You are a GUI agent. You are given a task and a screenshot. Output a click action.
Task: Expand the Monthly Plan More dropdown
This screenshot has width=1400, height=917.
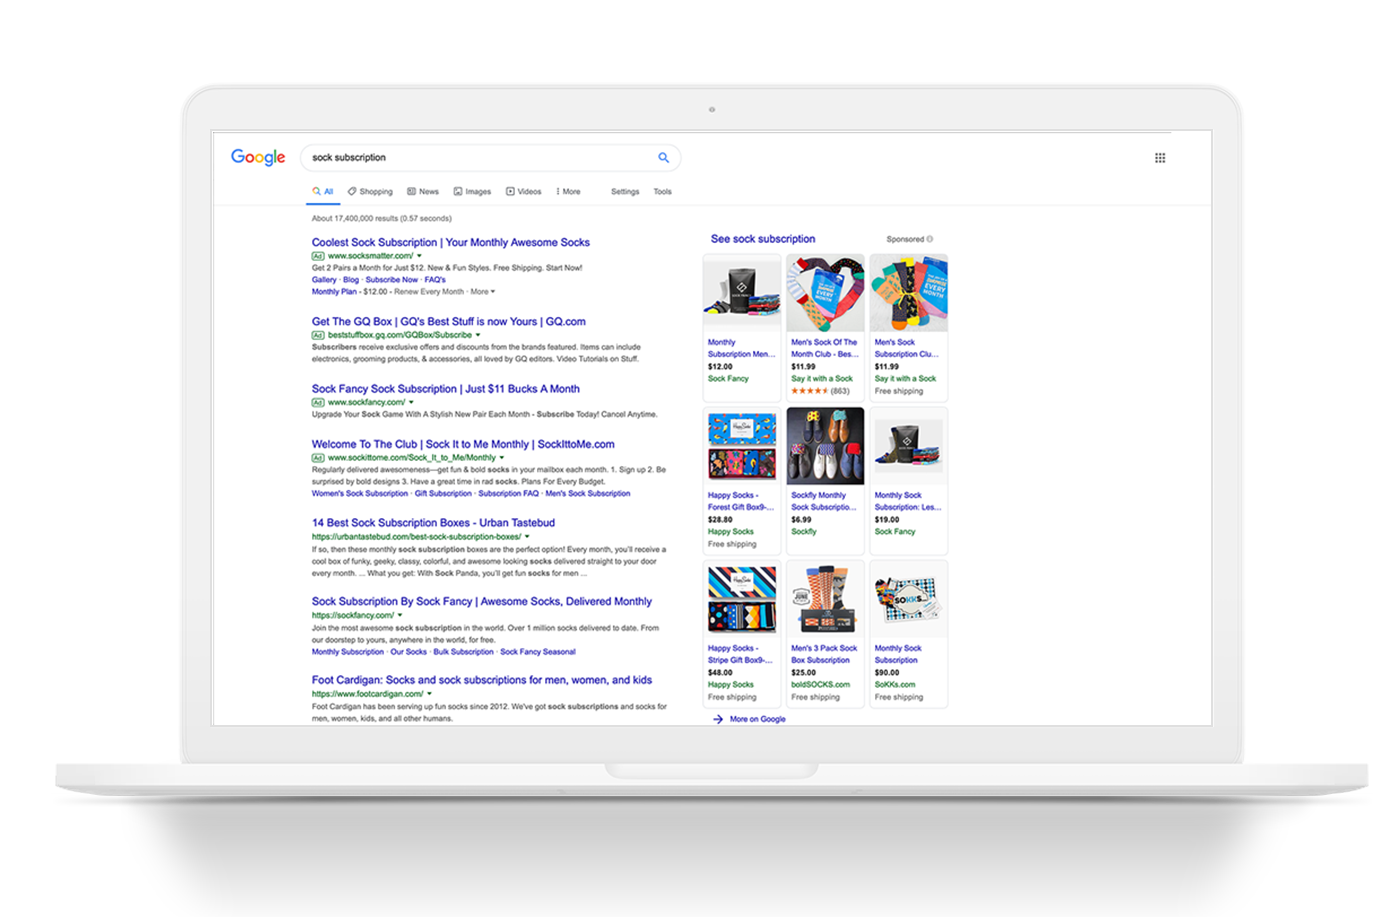pyautogui.click(x=483, y=292)
